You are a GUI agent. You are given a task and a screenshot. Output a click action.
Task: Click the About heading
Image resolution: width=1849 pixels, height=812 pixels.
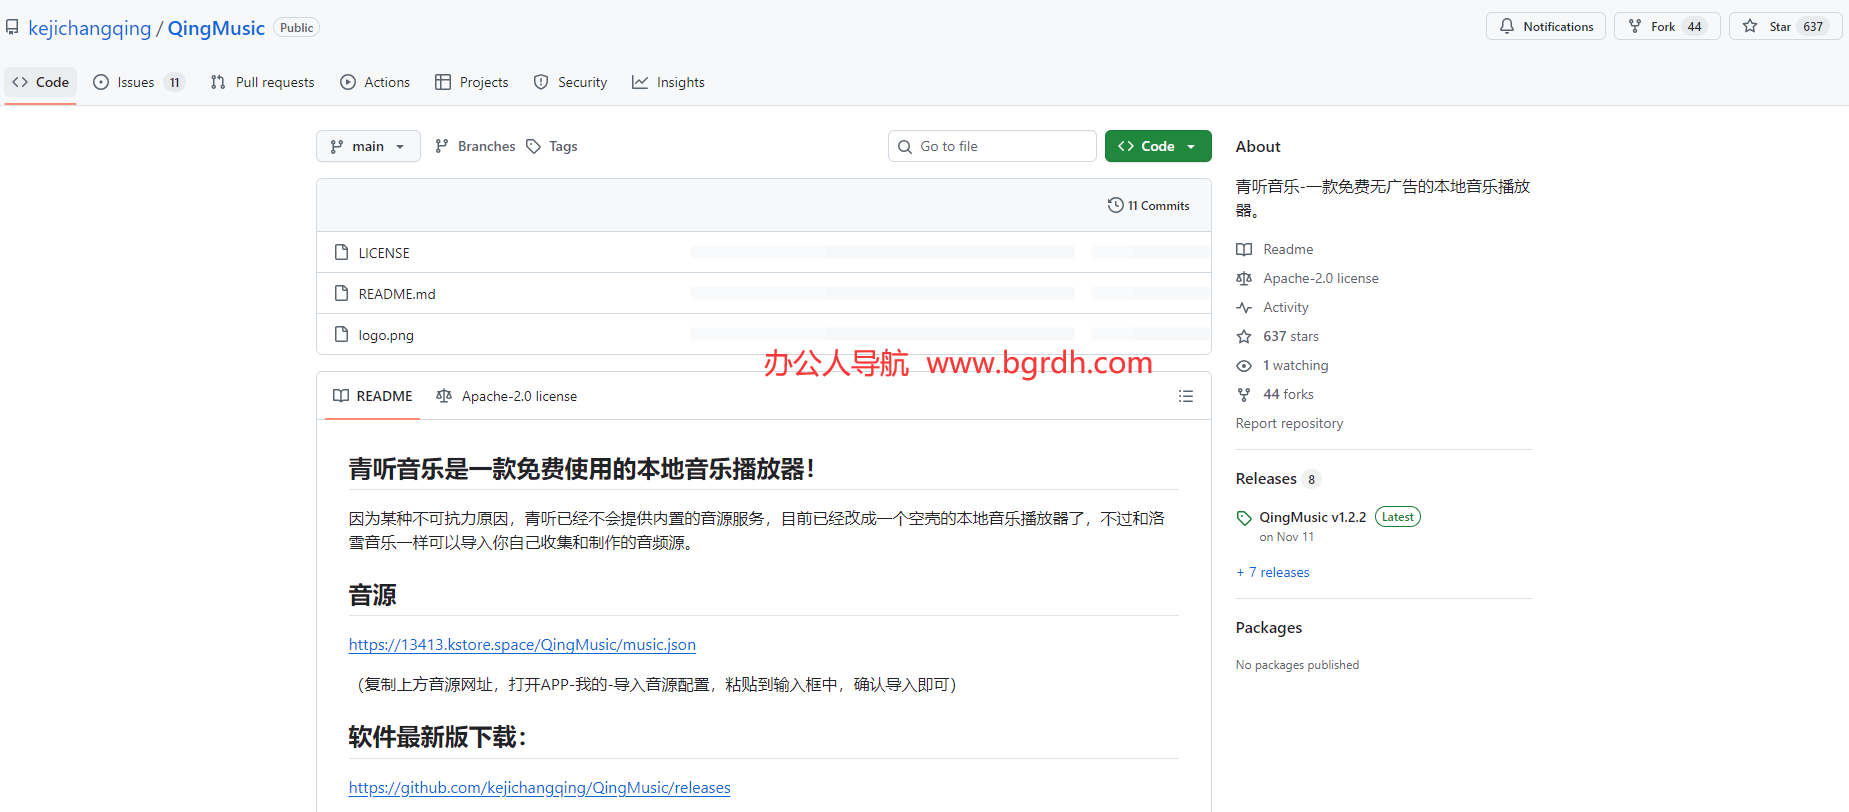coord(1257,146)
